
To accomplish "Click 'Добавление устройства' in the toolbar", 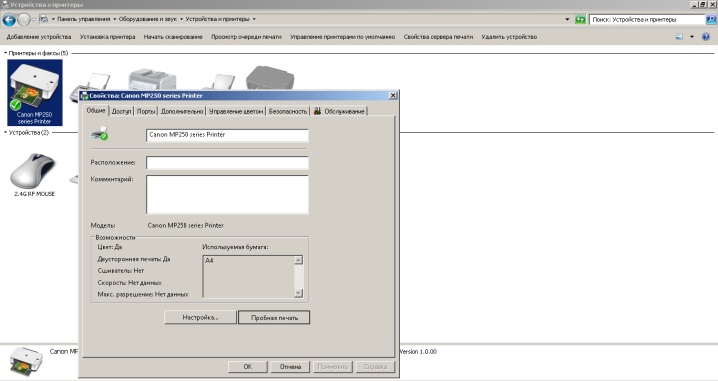I will [39, 37].
